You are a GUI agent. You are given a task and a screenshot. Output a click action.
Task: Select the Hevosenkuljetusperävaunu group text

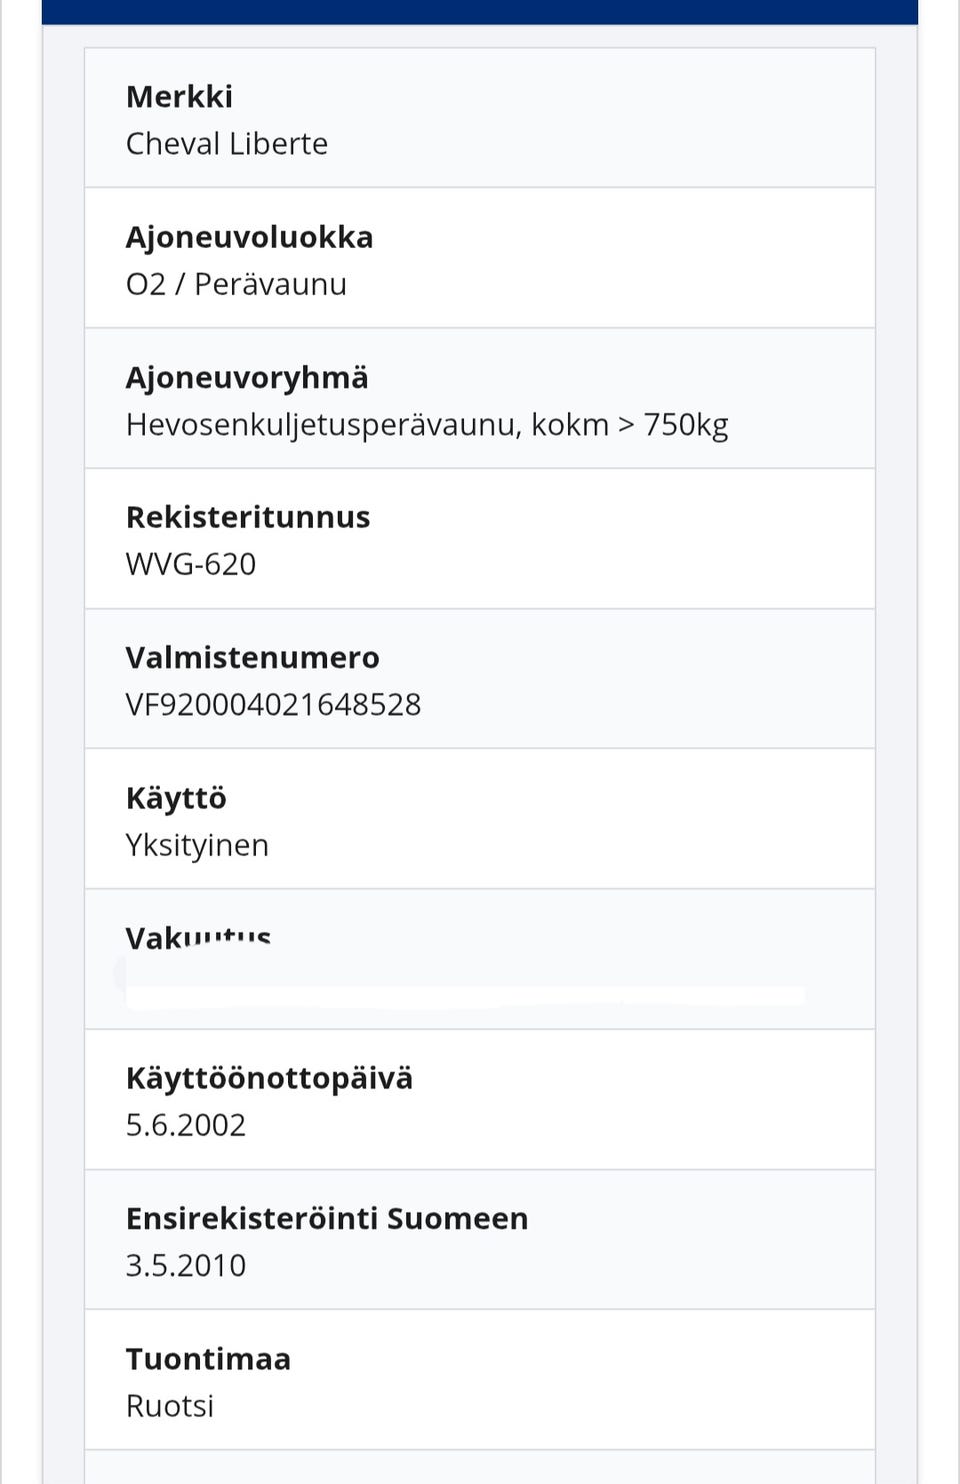click(x=427, y=425)
